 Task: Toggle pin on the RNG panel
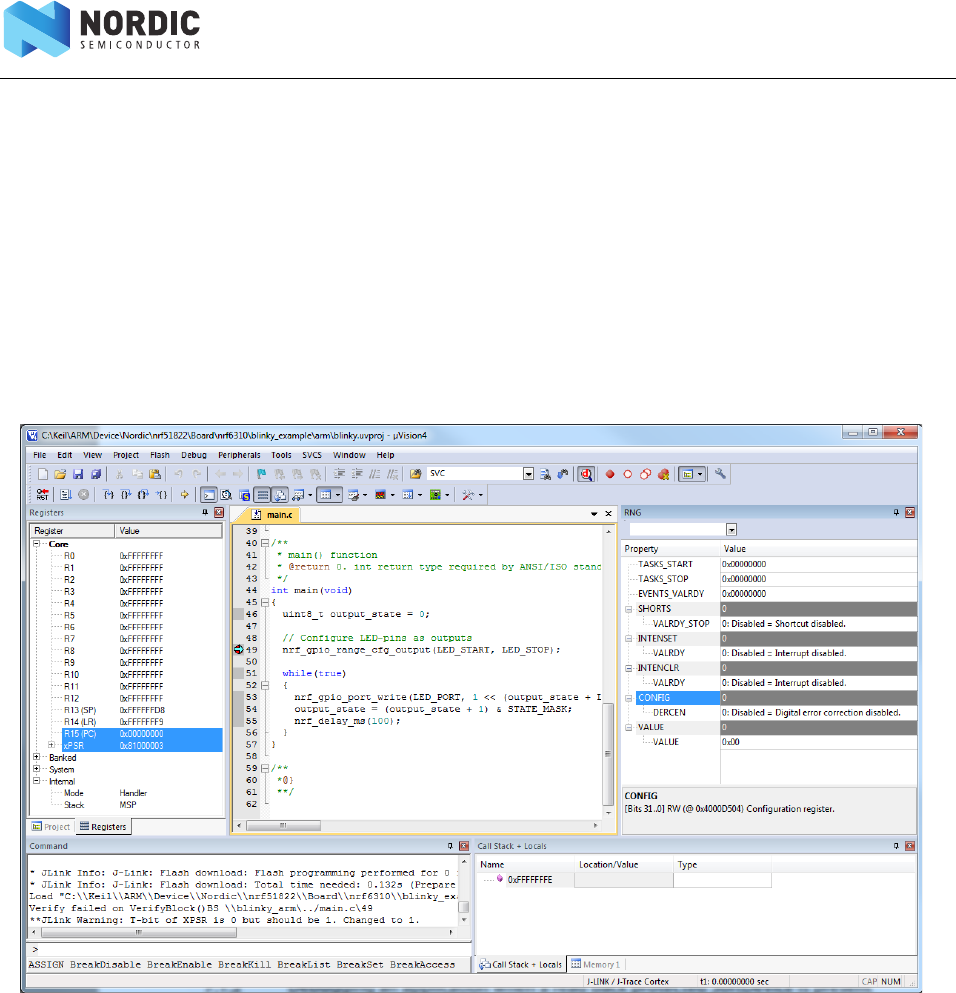[x=896, y=512]
